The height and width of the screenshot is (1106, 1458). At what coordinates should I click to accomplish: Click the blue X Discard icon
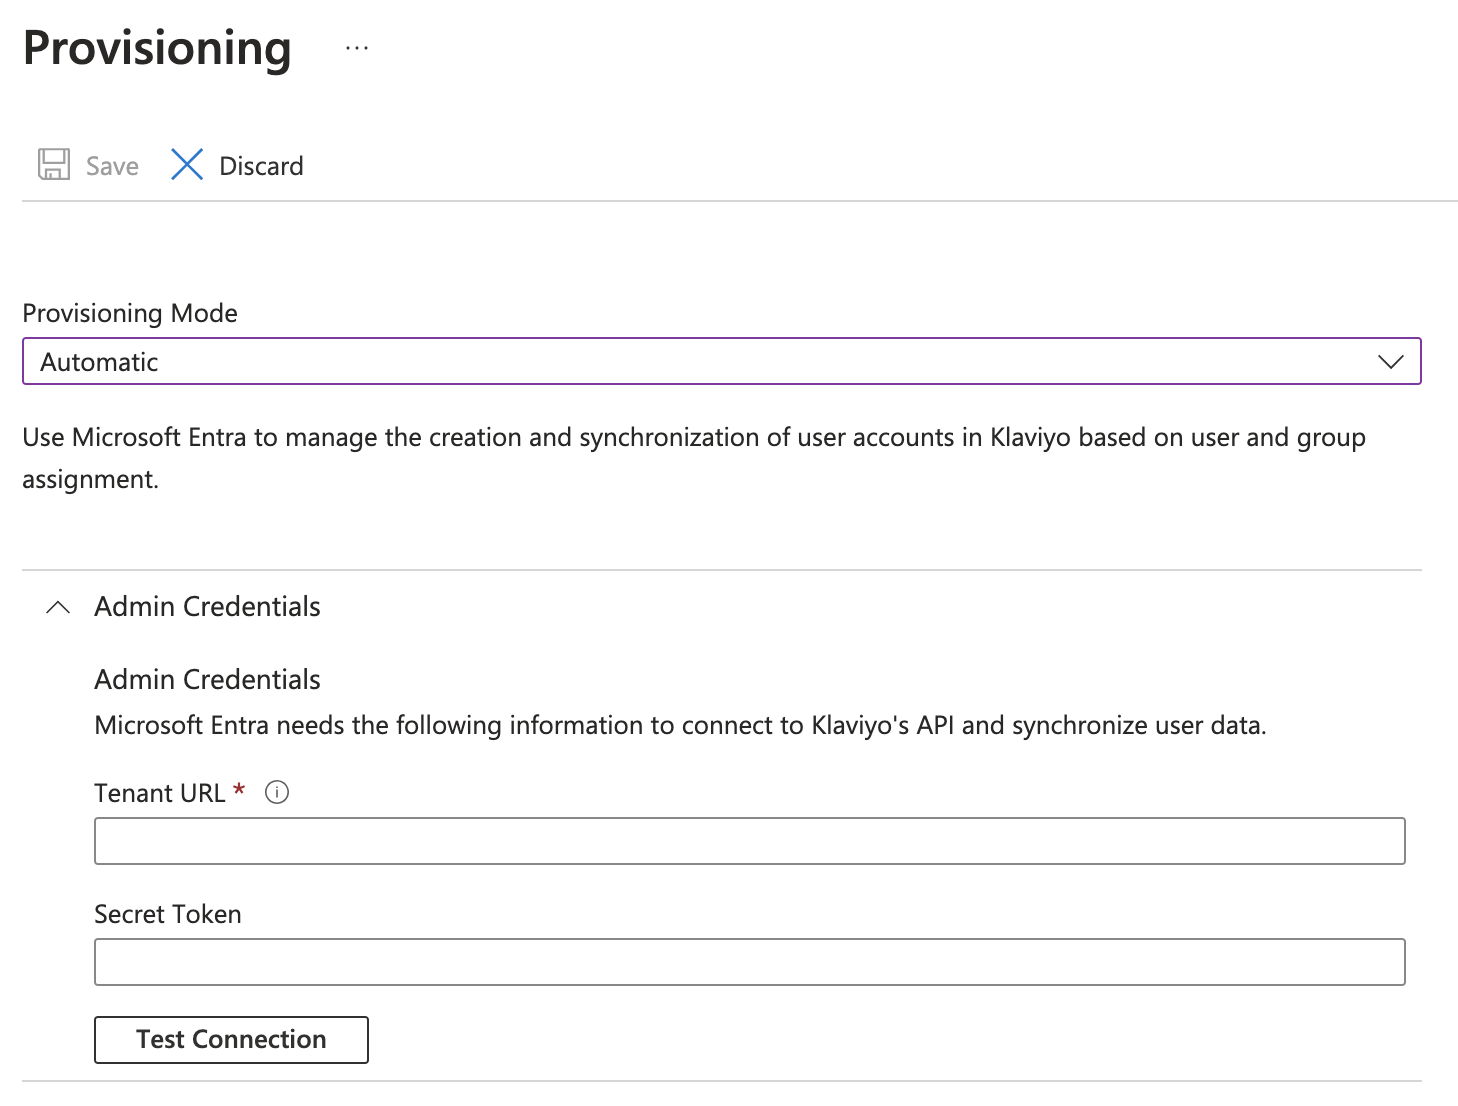point(187,164)
